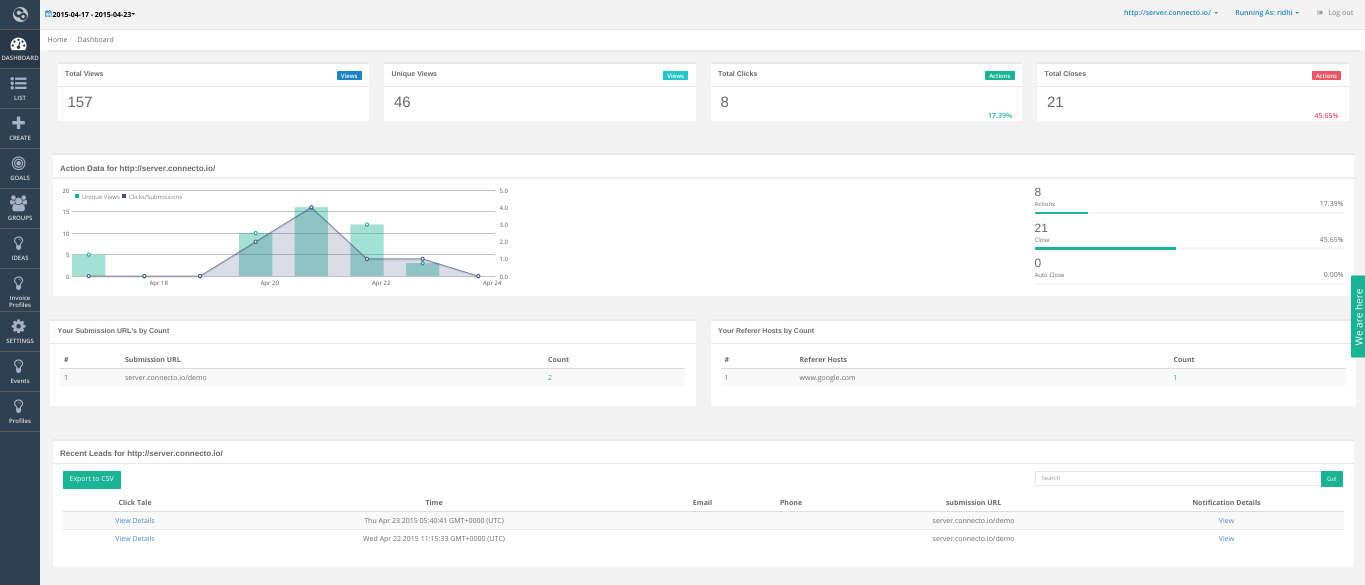Click the Total Views value 157
Image resolution: width=1365 pixels, height=585 pixels.
coord(79,102)
